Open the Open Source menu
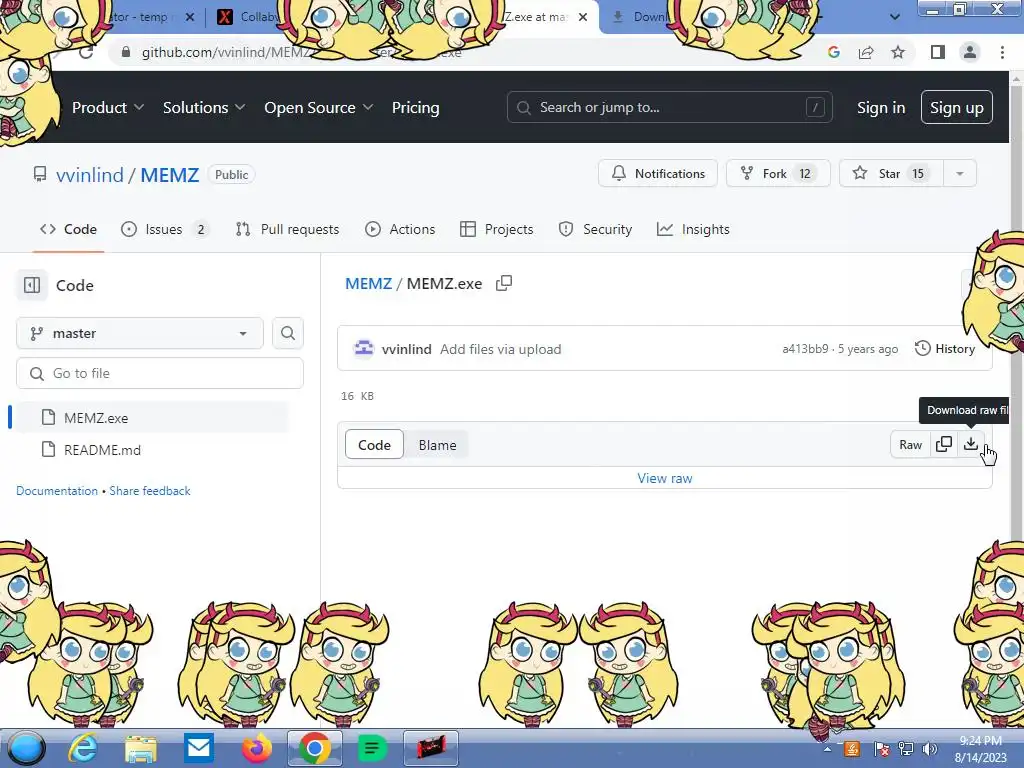This screenshot has width=1024, height=768. click(x=319, y=108)
